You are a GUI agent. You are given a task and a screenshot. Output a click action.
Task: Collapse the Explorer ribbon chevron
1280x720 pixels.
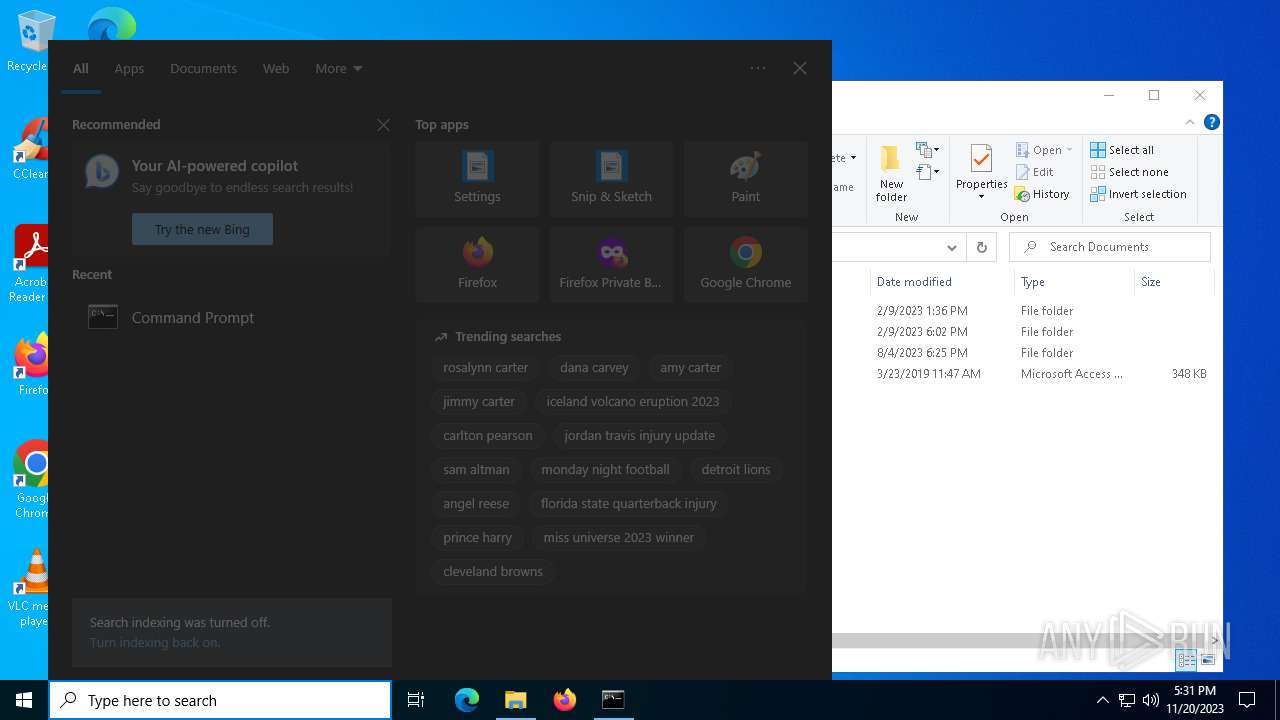point(1190,122)
